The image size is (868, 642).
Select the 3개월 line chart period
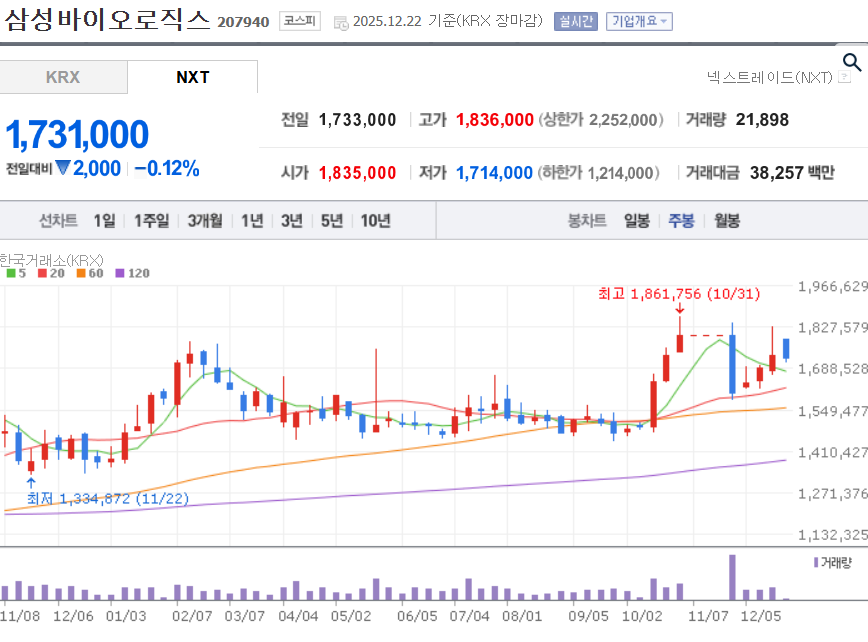(205, 221)
